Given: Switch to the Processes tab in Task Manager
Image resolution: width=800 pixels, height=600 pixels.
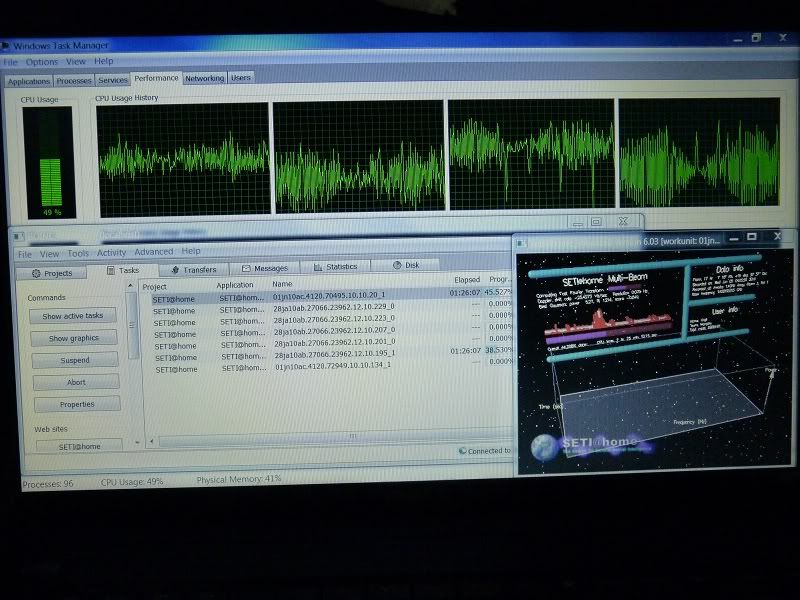Looking at the screenshot, I should 74,80.
